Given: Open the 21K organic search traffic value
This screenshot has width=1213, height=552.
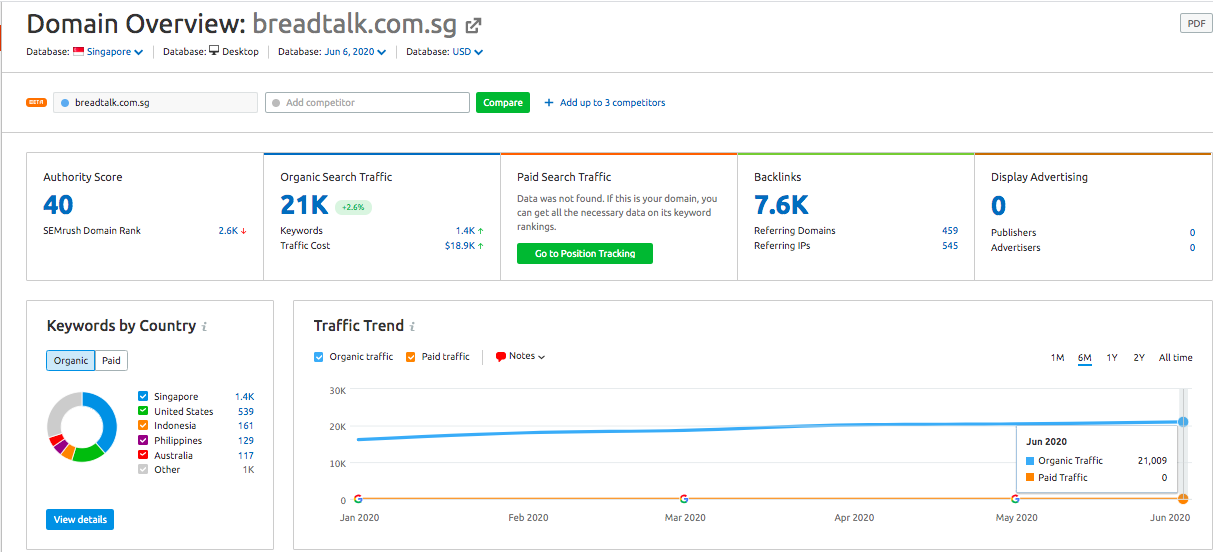Looking at the screenshot, I should point(304,205).
